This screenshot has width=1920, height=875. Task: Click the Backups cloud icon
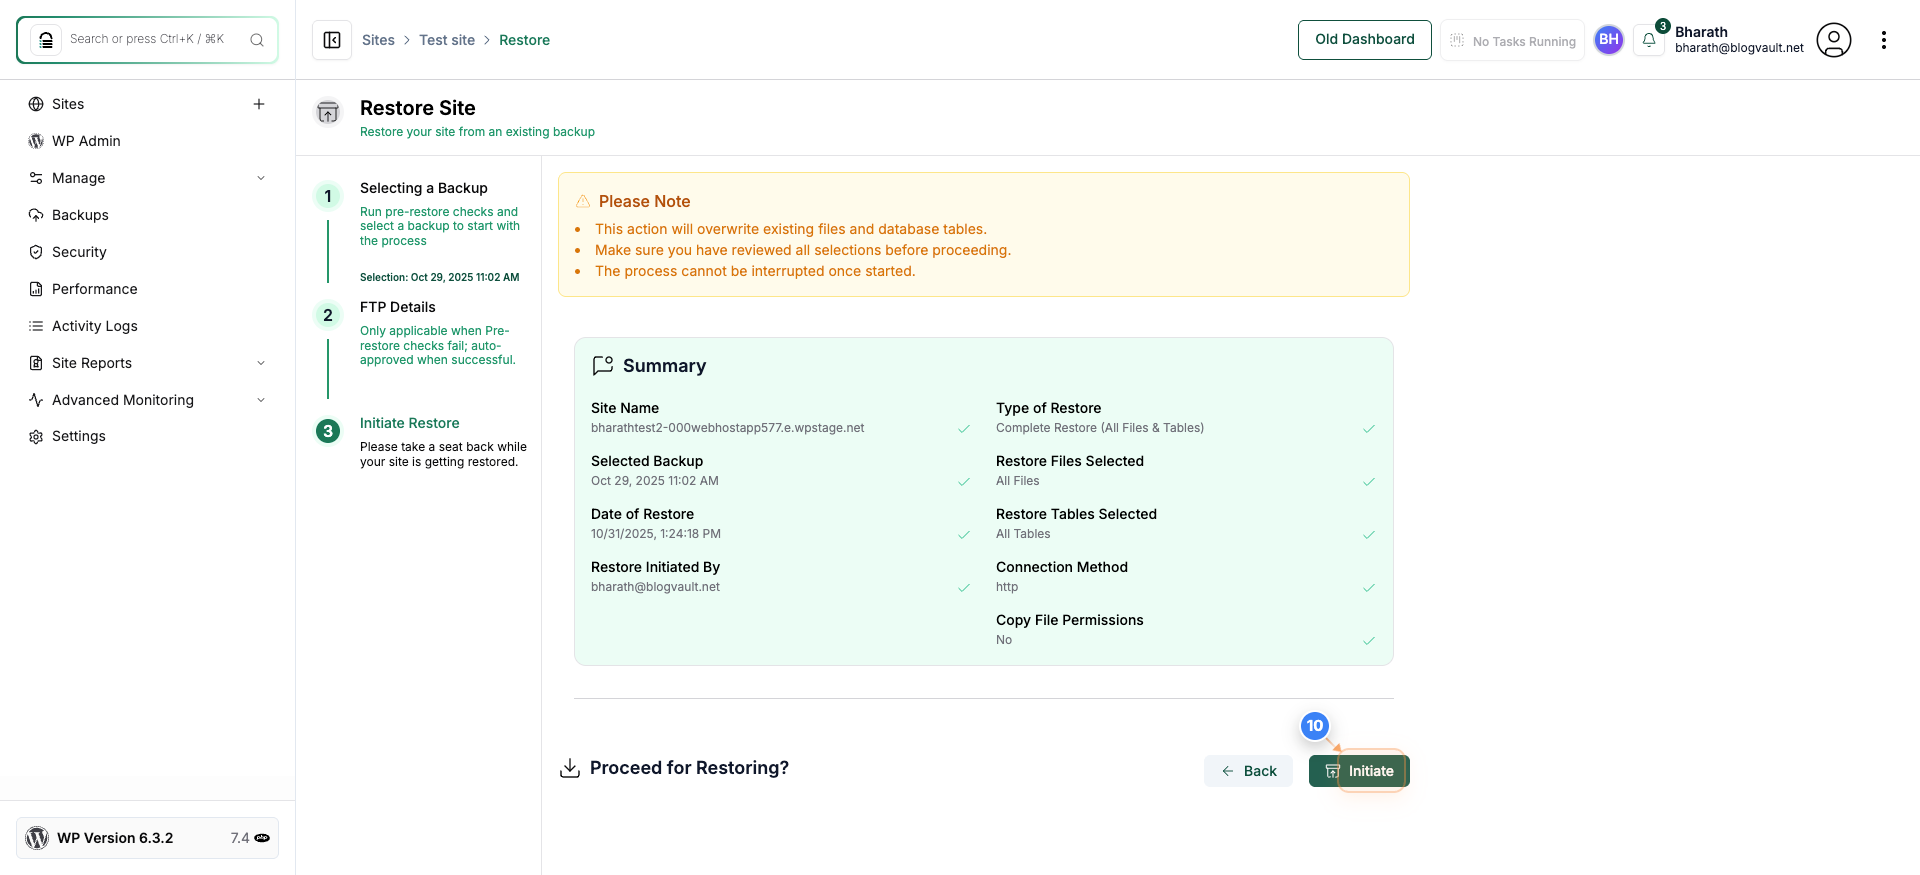[36, 215]
